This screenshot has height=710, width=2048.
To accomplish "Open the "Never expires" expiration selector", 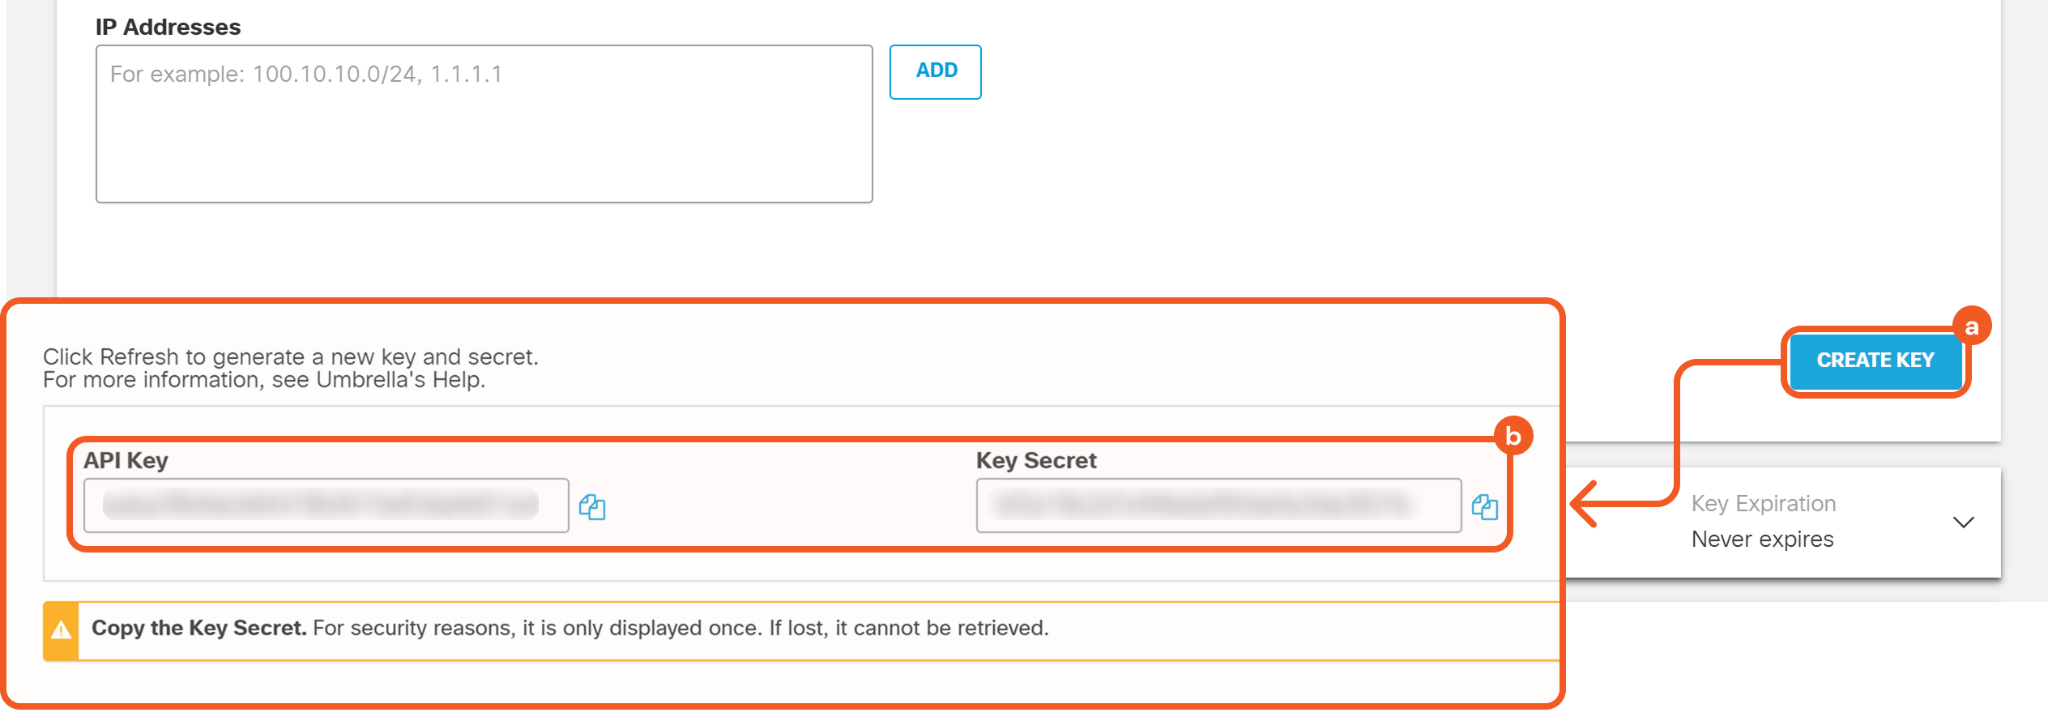I will point(1762,540).
